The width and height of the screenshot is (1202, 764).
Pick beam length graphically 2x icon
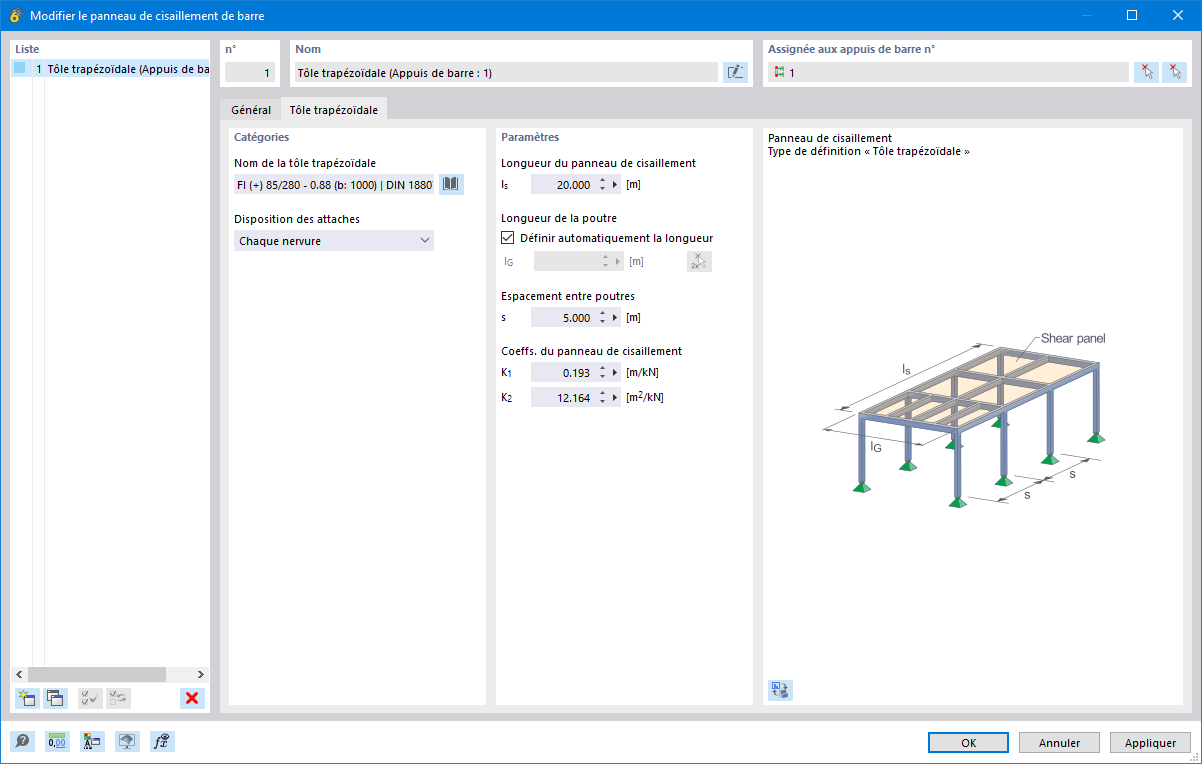tap(699, 261)
